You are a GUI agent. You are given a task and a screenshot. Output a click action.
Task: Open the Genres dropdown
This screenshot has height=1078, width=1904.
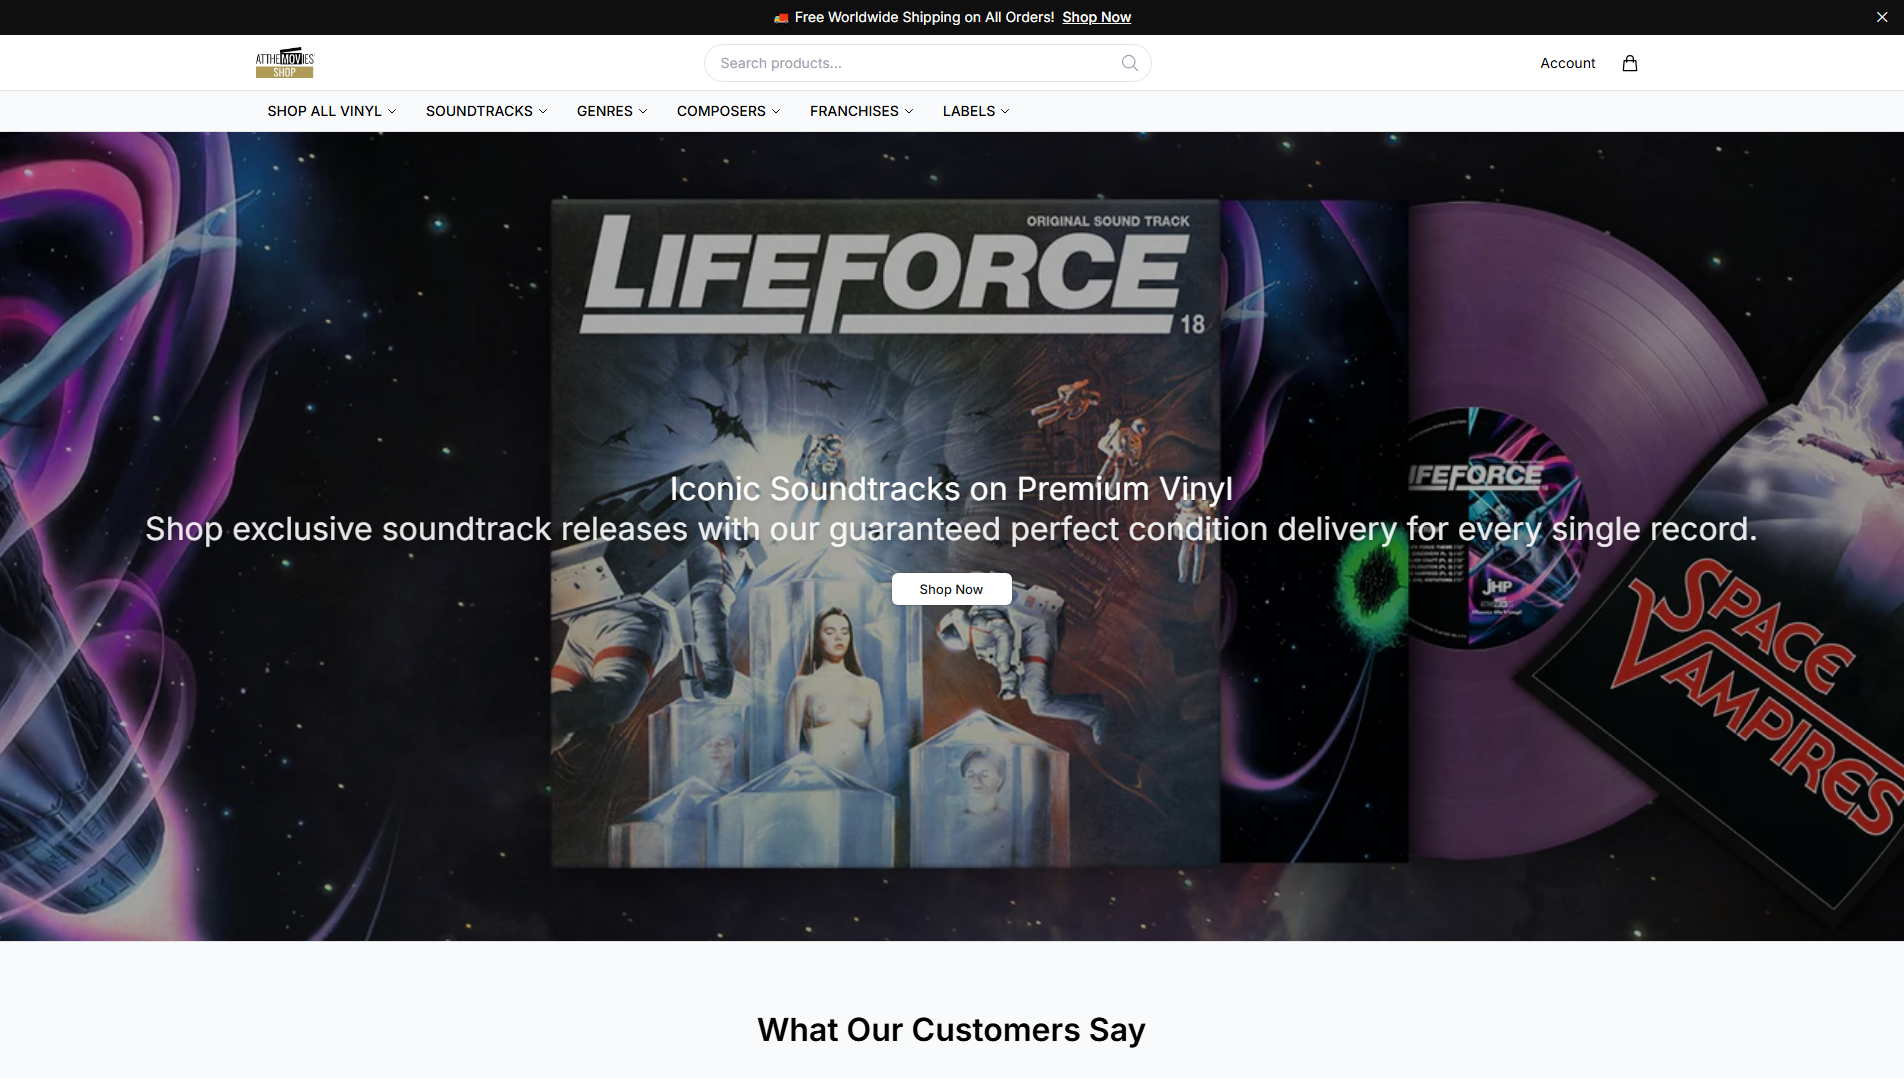click(612, 111)
